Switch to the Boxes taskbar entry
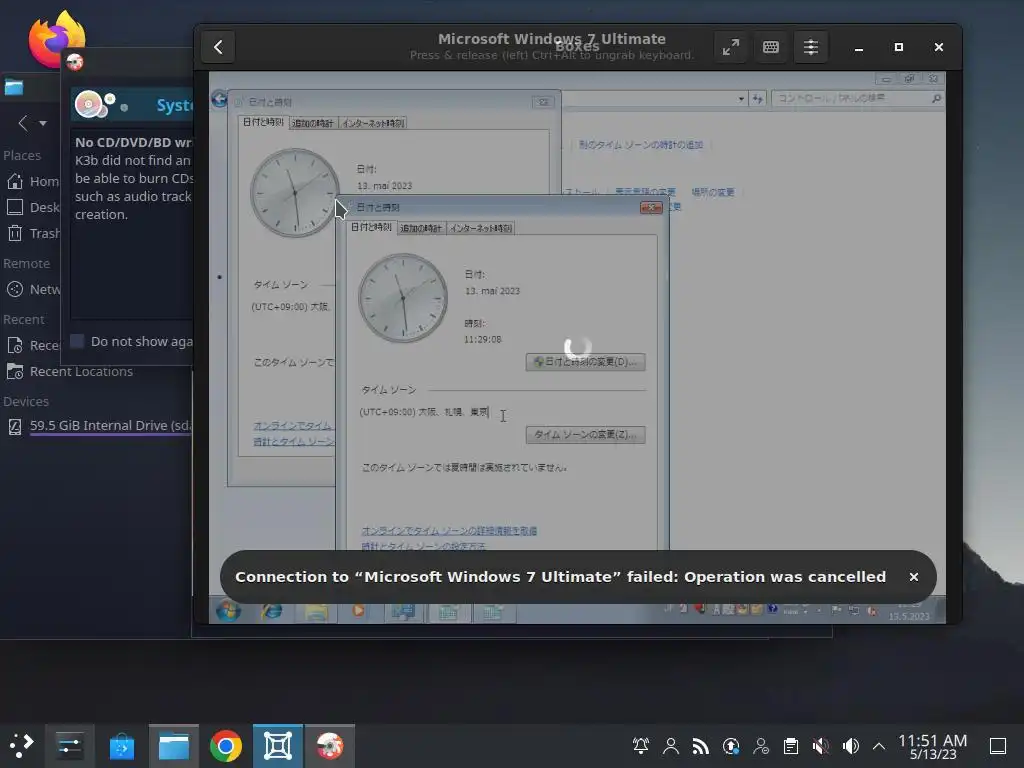Screen dimensions: 1024x768 click(278, 746)
